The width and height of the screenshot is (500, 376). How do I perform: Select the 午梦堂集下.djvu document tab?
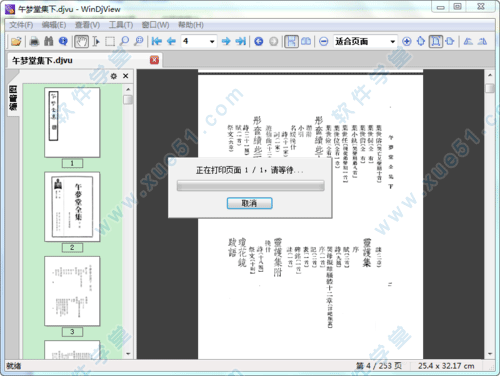pyautogui.click(x=42, y=60)
